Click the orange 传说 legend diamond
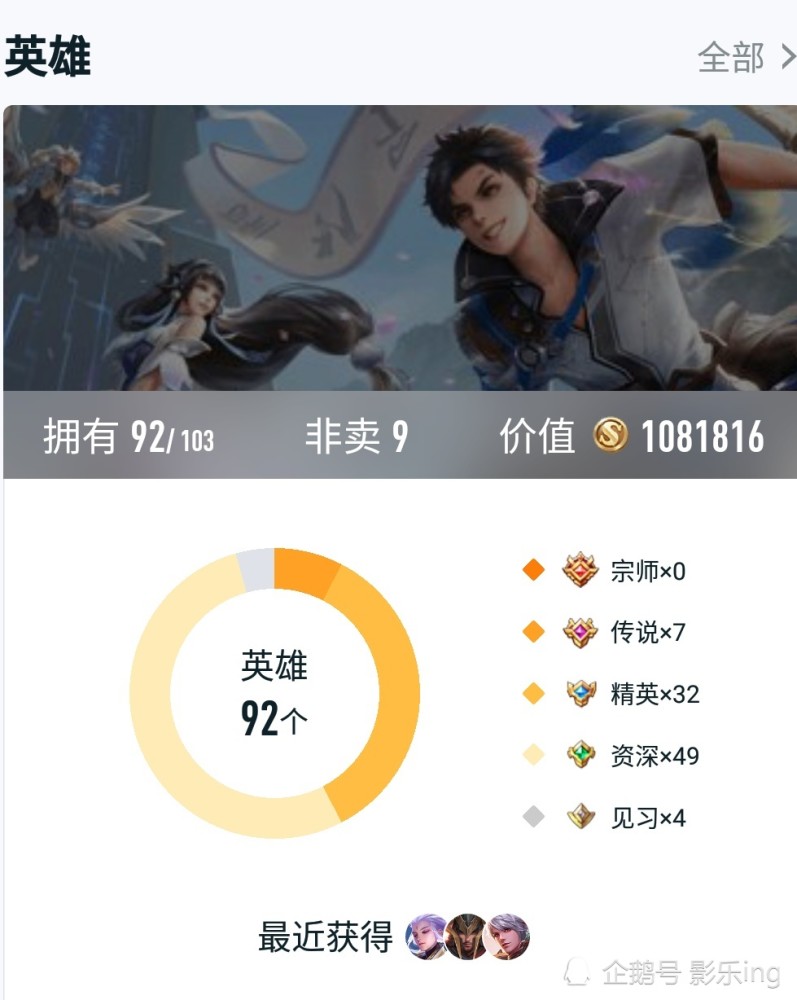The height and width of the screenshot is (1000, 797). click(x=533, y=631)
